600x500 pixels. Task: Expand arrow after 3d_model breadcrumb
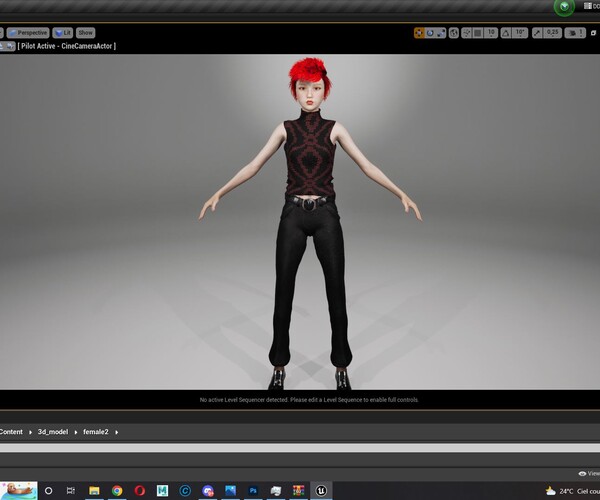pos(76,432)
